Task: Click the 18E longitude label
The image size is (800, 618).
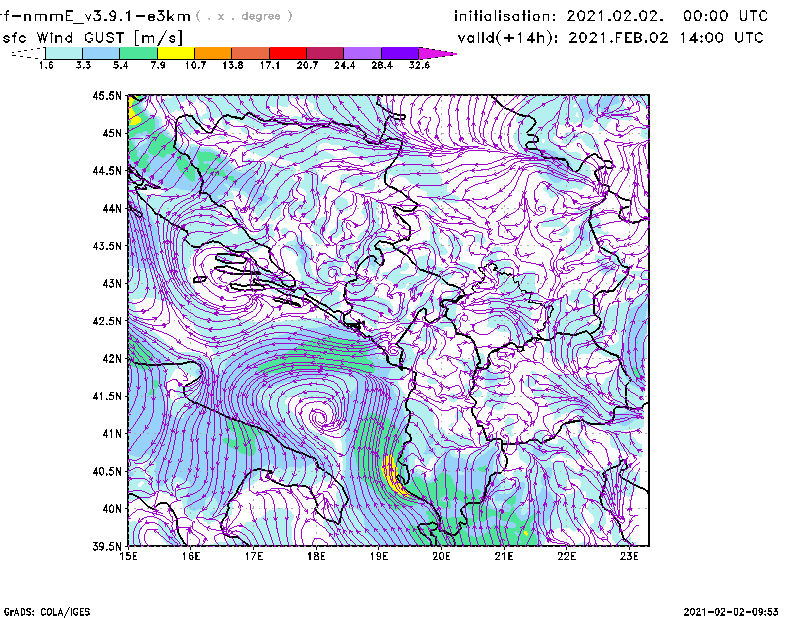Action: [316, 556]
